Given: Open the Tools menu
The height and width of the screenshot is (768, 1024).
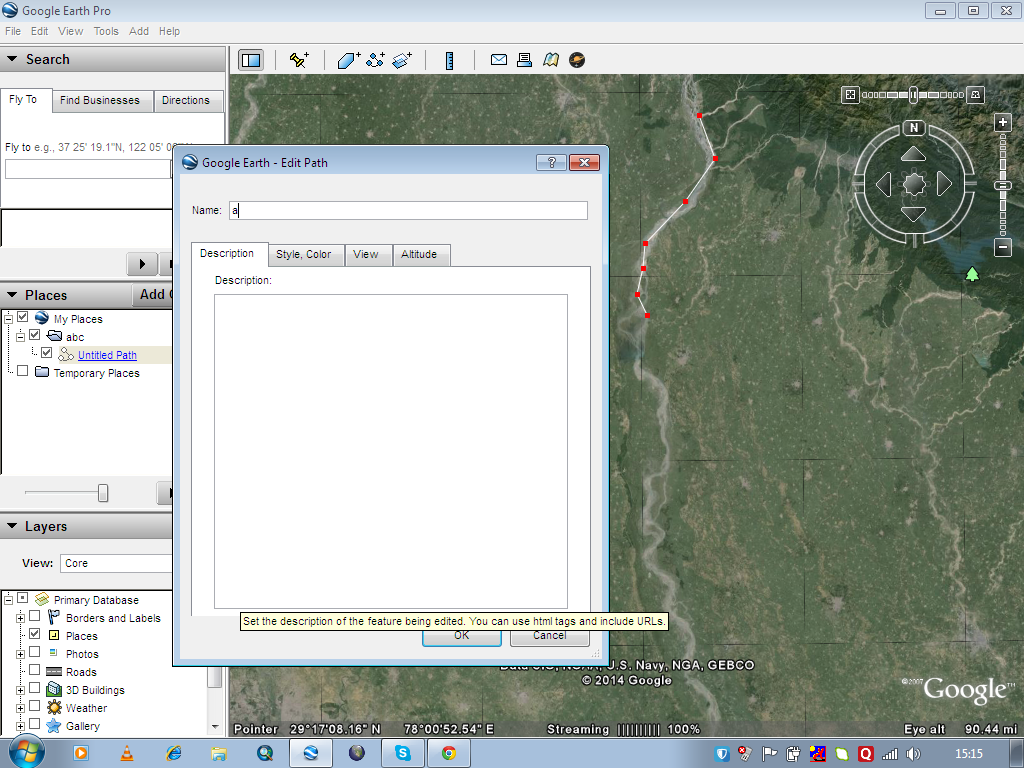Looking at the screenshot, I should tap(105, 31).
